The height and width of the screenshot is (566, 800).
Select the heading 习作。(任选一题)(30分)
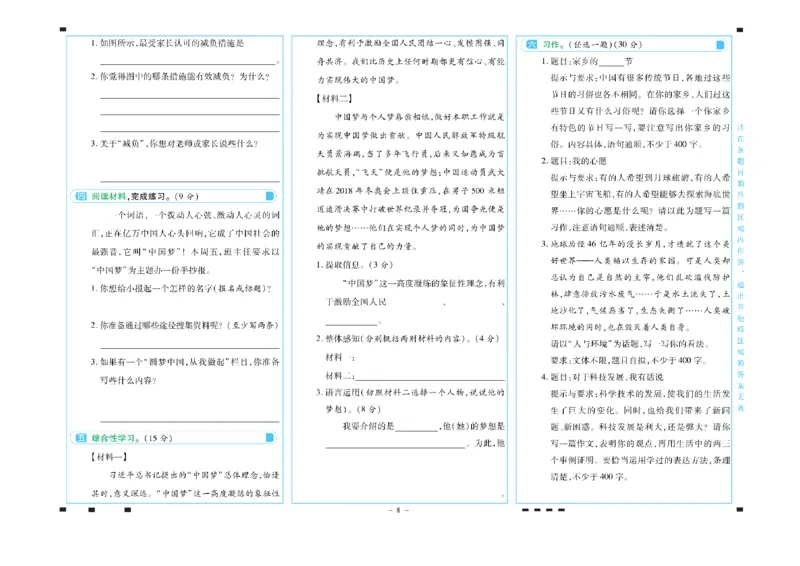[592, 44]
